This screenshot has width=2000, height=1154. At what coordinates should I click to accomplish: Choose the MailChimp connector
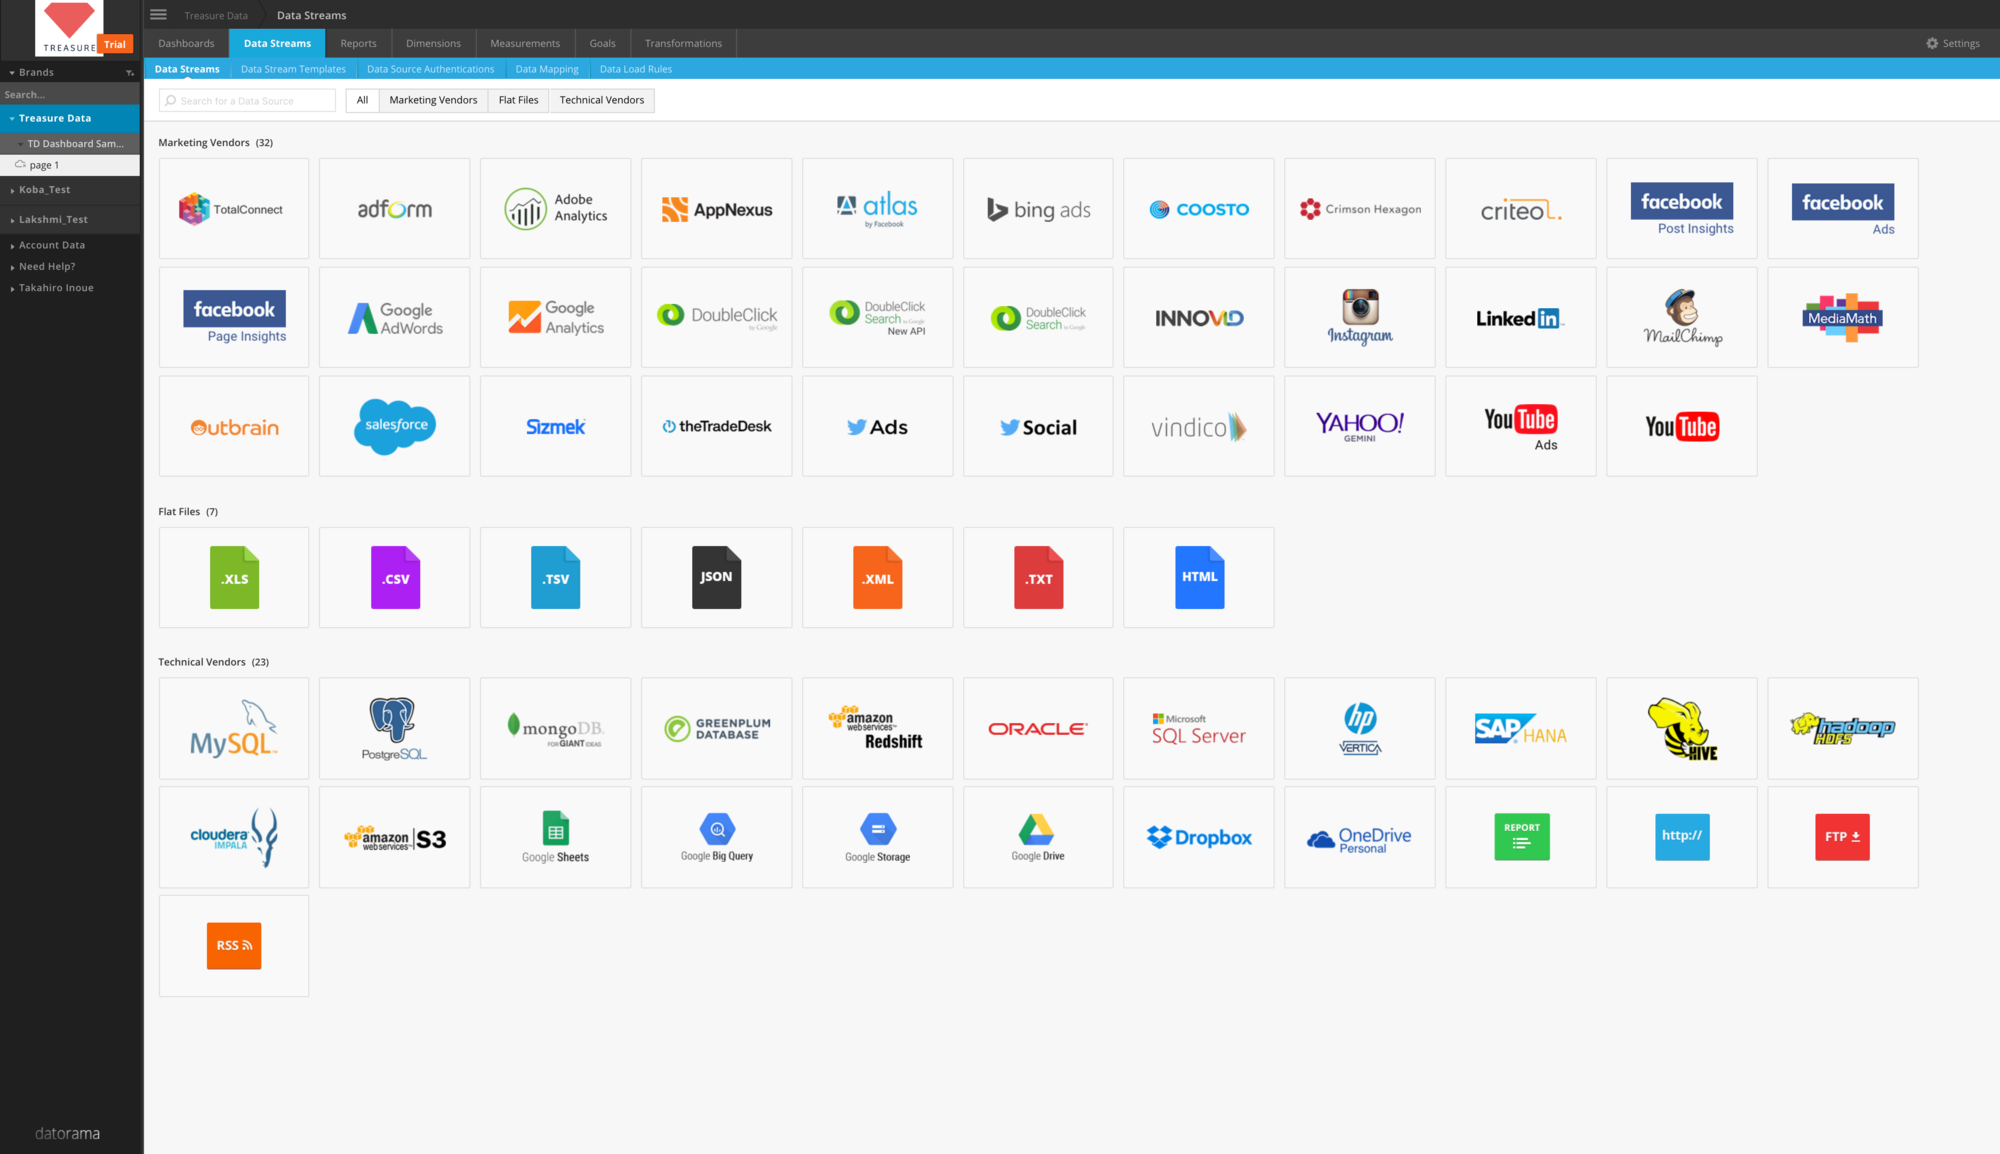1682,318
